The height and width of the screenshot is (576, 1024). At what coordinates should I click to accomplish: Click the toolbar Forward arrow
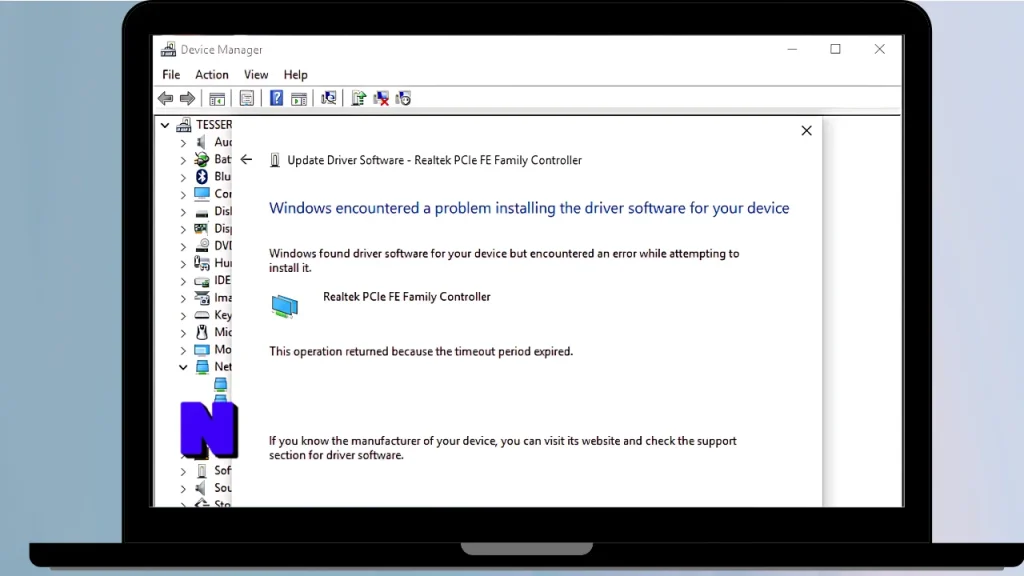click(187, 99)
